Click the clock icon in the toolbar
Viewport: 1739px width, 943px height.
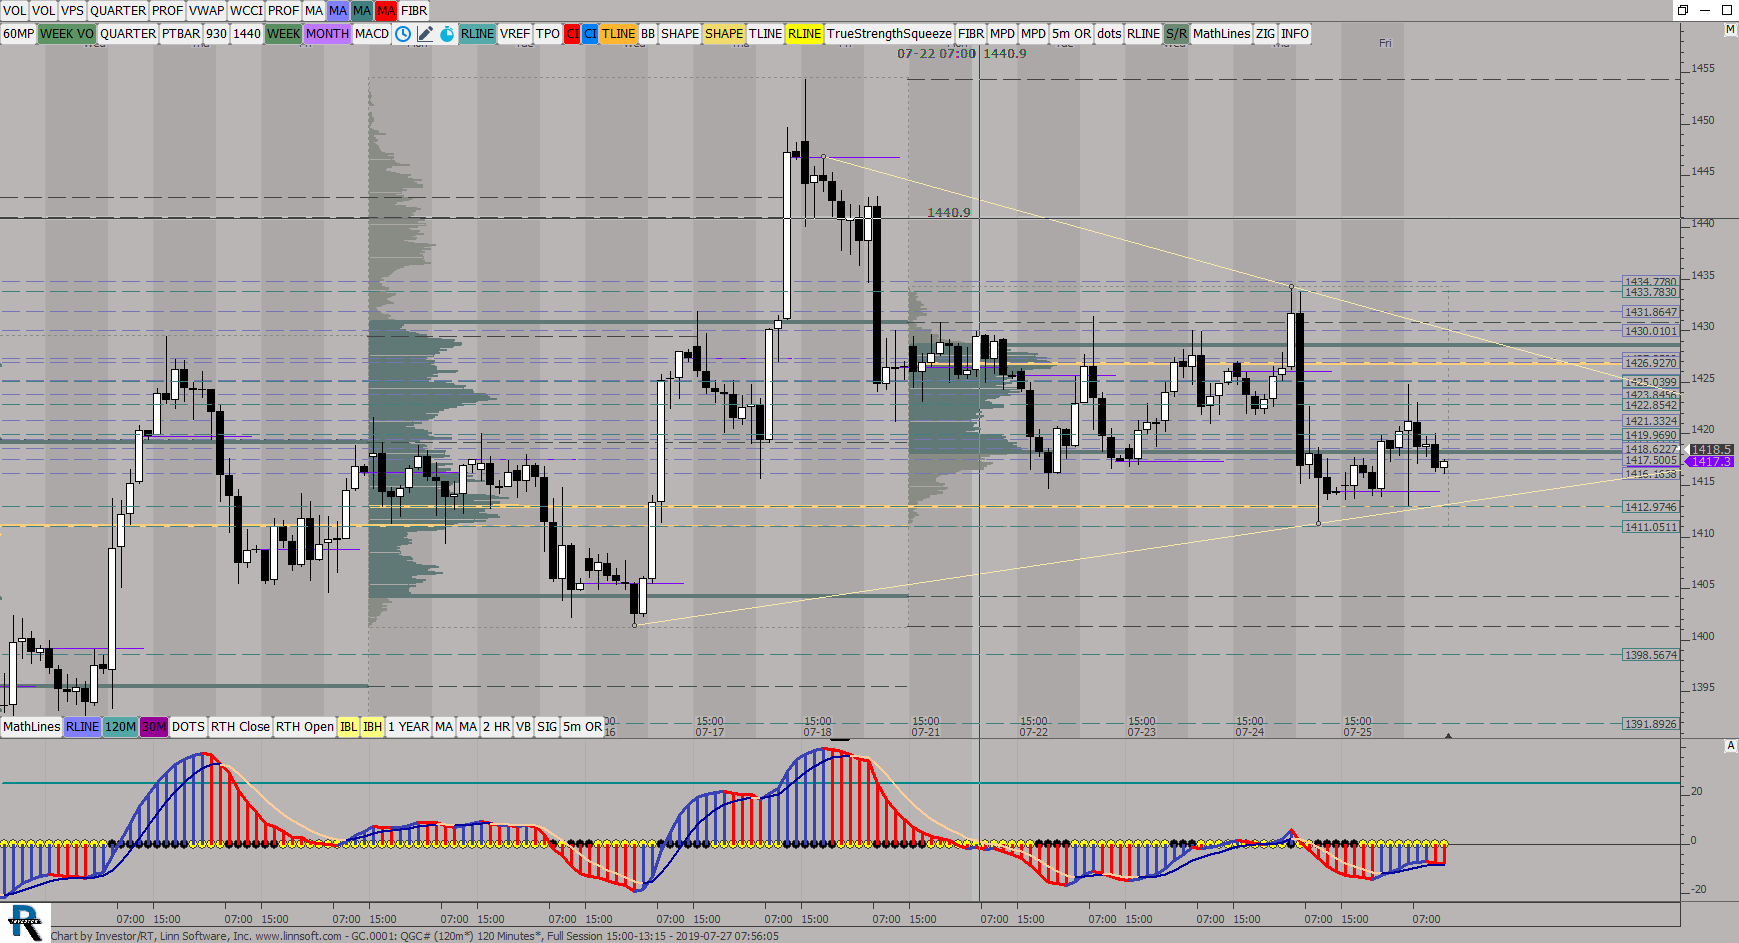(x=402, y=34)
